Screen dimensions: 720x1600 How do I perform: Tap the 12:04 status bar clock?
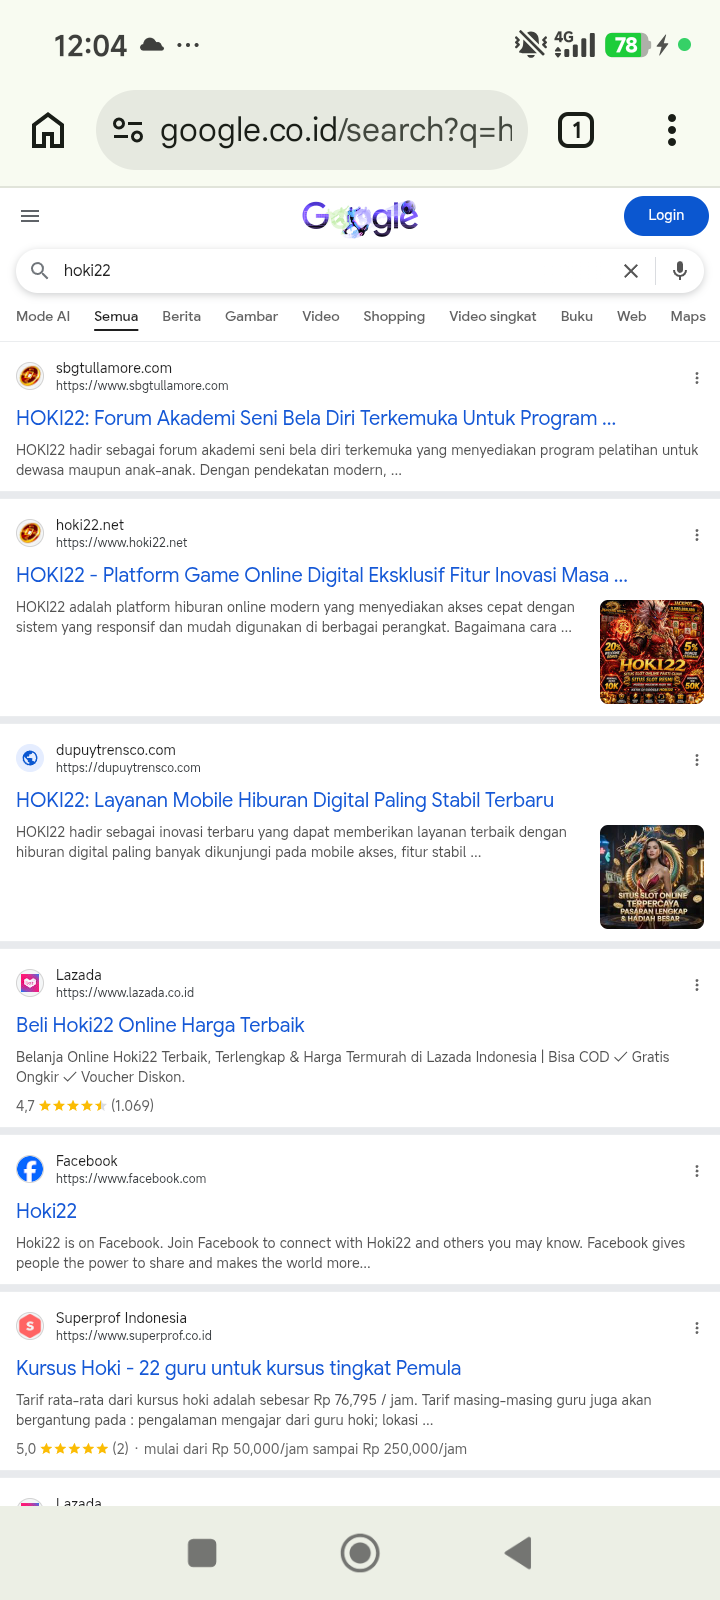coord(90,45)
